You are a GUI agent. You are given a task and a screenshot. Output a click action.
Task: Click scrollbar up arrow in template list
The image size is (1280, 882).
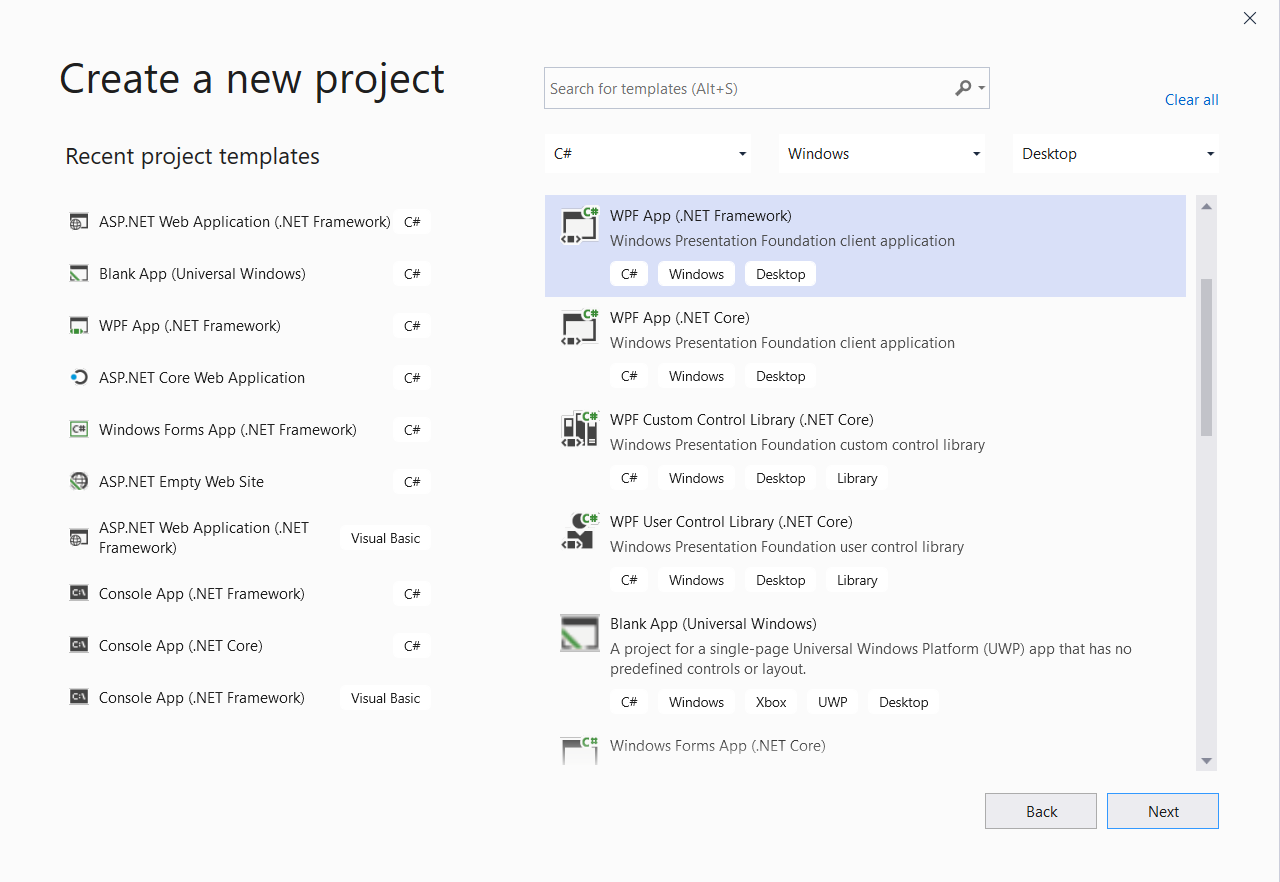[1207, 206]
